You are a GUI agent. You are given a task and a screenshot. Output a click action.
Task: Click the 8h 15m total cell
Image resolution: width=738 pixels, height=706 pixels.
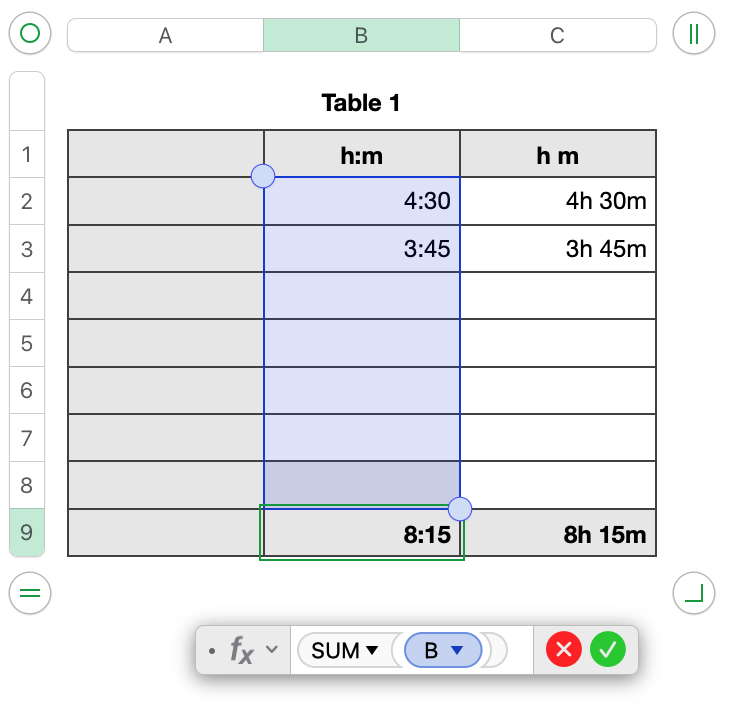click(x=558, y=534)
